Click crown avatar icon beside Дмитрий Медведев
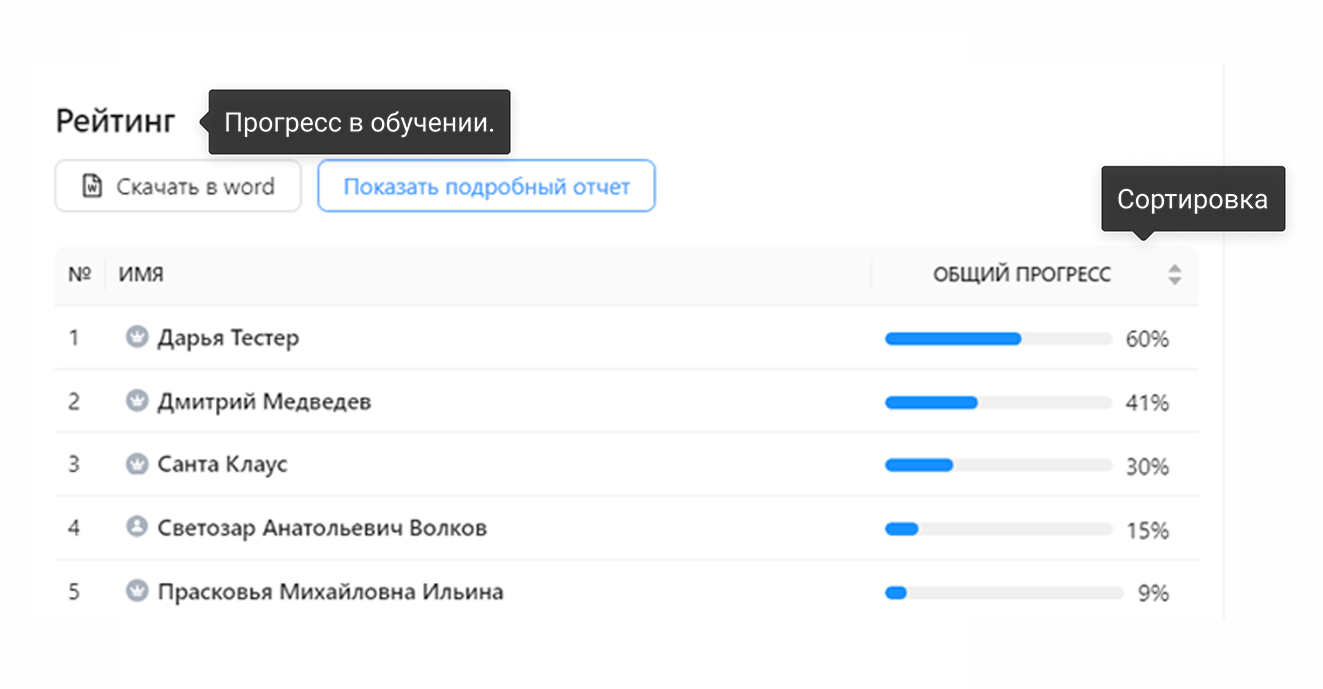Screen dimensions: 1323x689 [137, 401]
